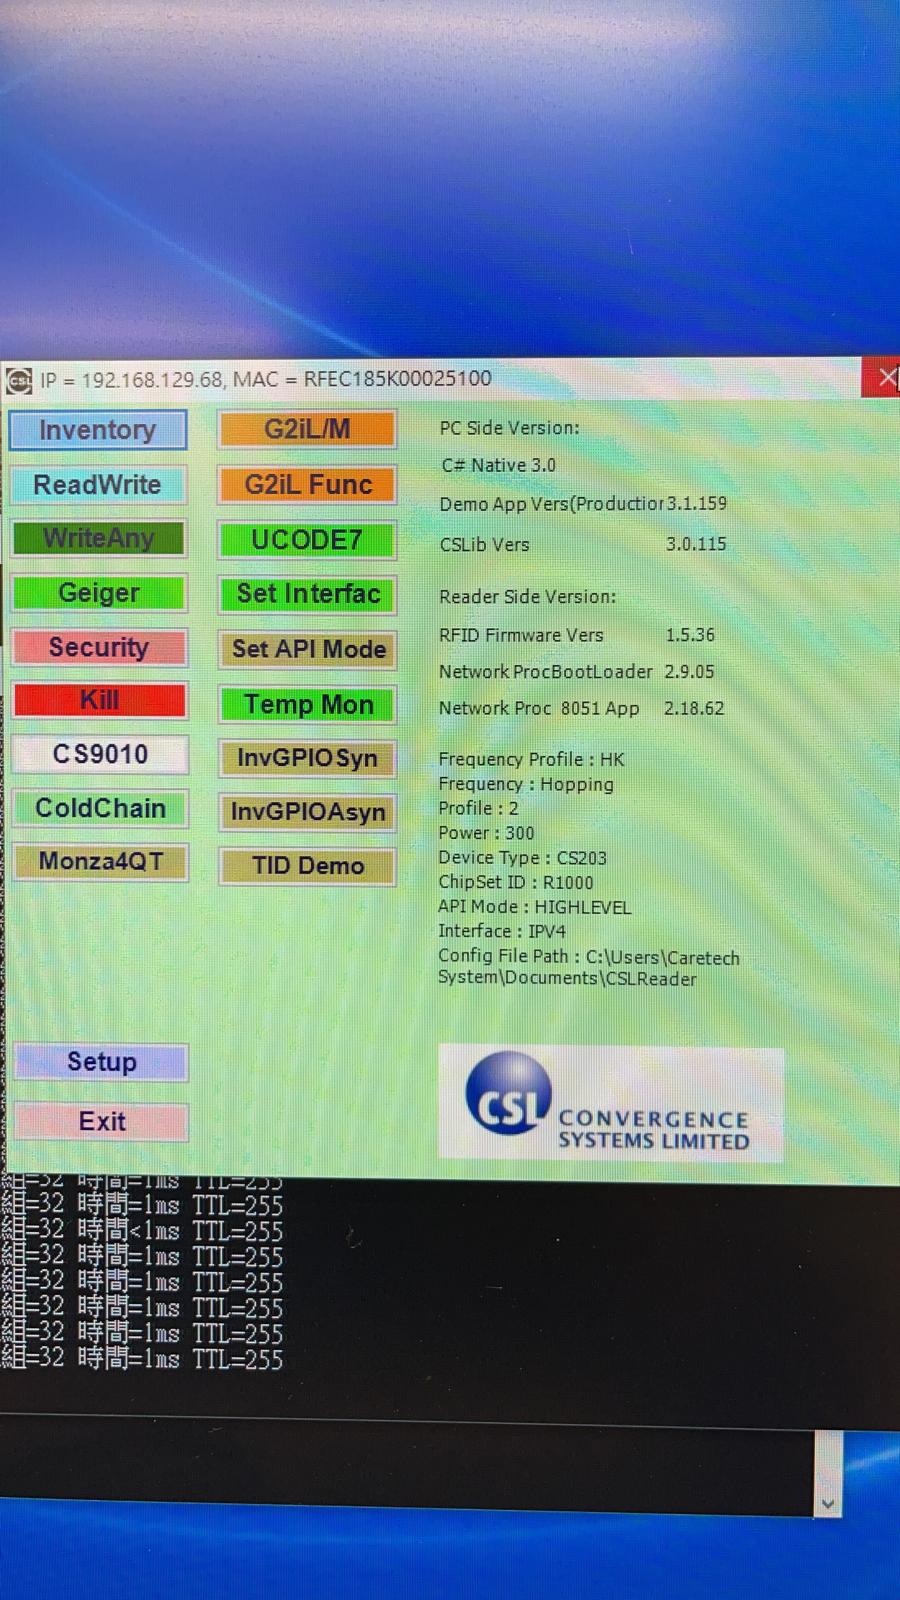Open the TID Demo button
Screen dimensions: 900x1600
point(307,866)
